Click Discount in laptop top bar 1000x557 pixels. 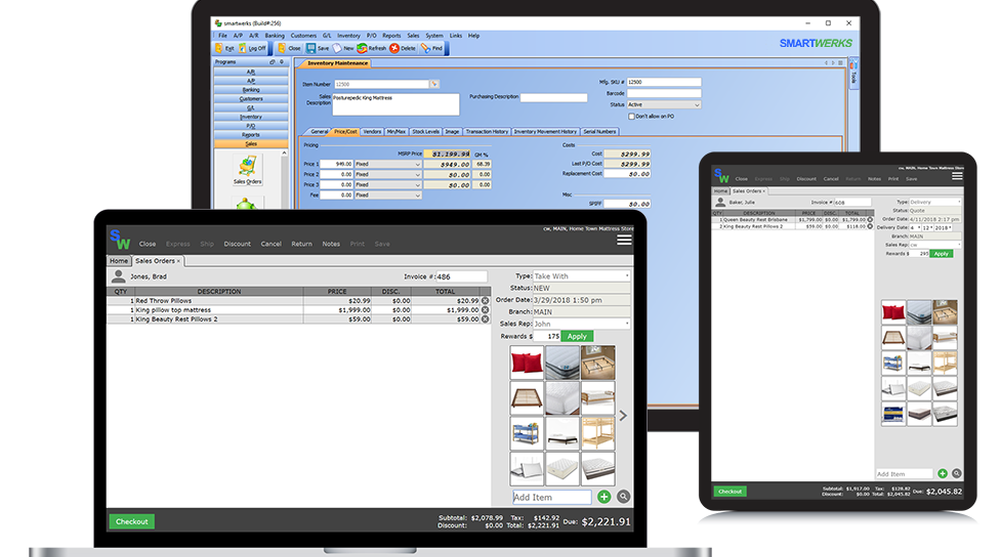tap(237, 244)
